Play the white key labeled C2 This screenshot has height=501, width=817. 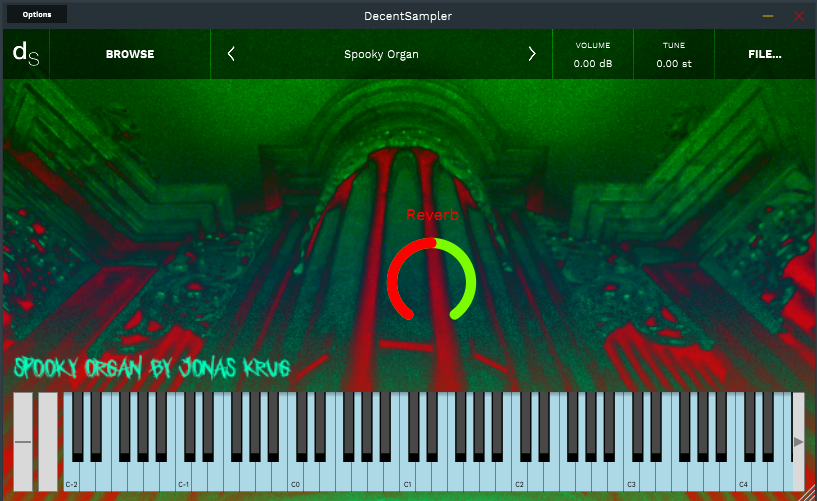[x=519, y=477]
